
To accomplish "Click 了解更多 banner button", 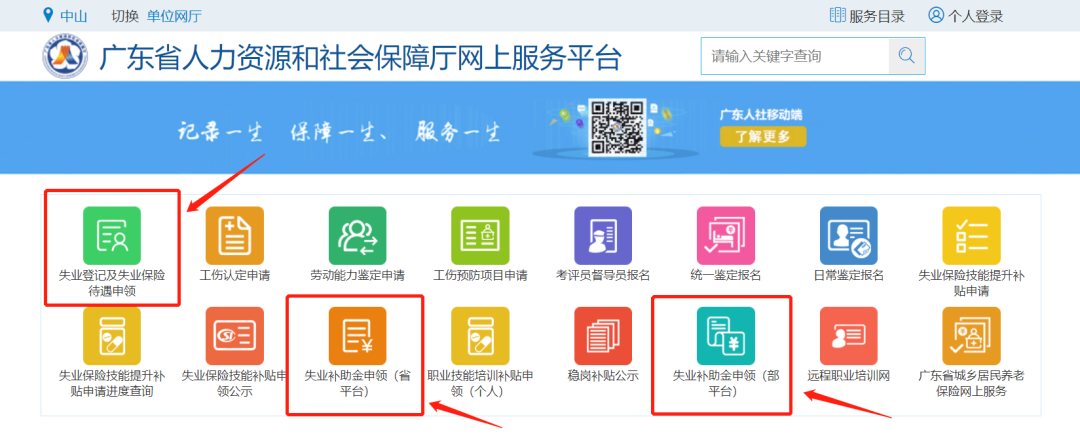I will [763, 136].
